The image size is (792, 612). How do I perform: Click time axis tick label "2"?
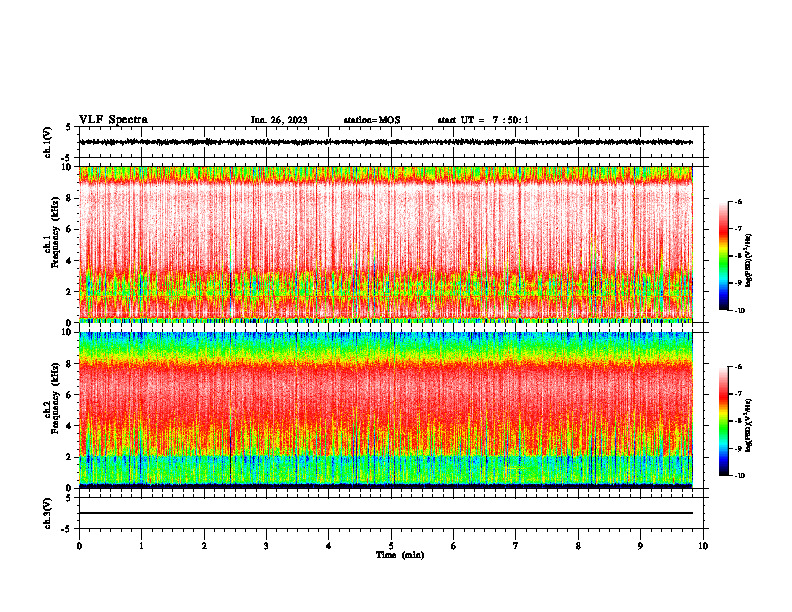pos(204,546)
